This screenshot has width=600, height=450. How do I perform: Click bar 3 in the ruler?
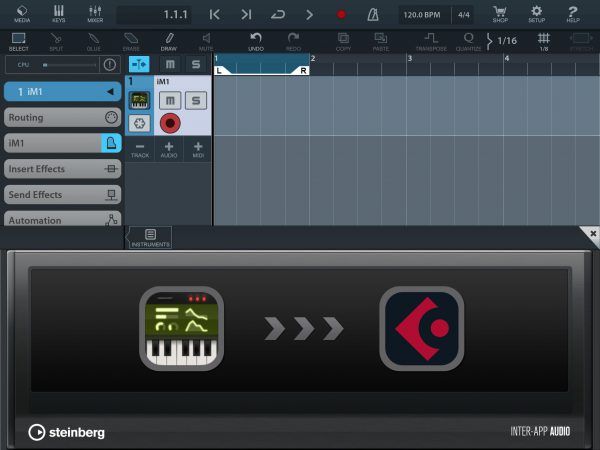pos(410,59)
